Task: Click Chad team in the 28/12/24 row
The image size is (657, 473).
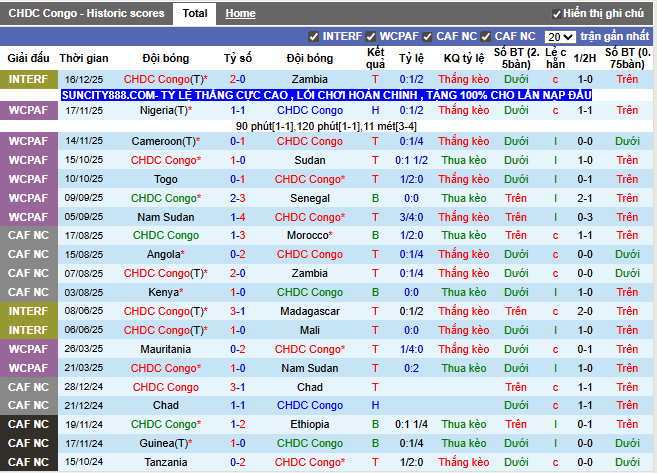Action: pos(310,387)
